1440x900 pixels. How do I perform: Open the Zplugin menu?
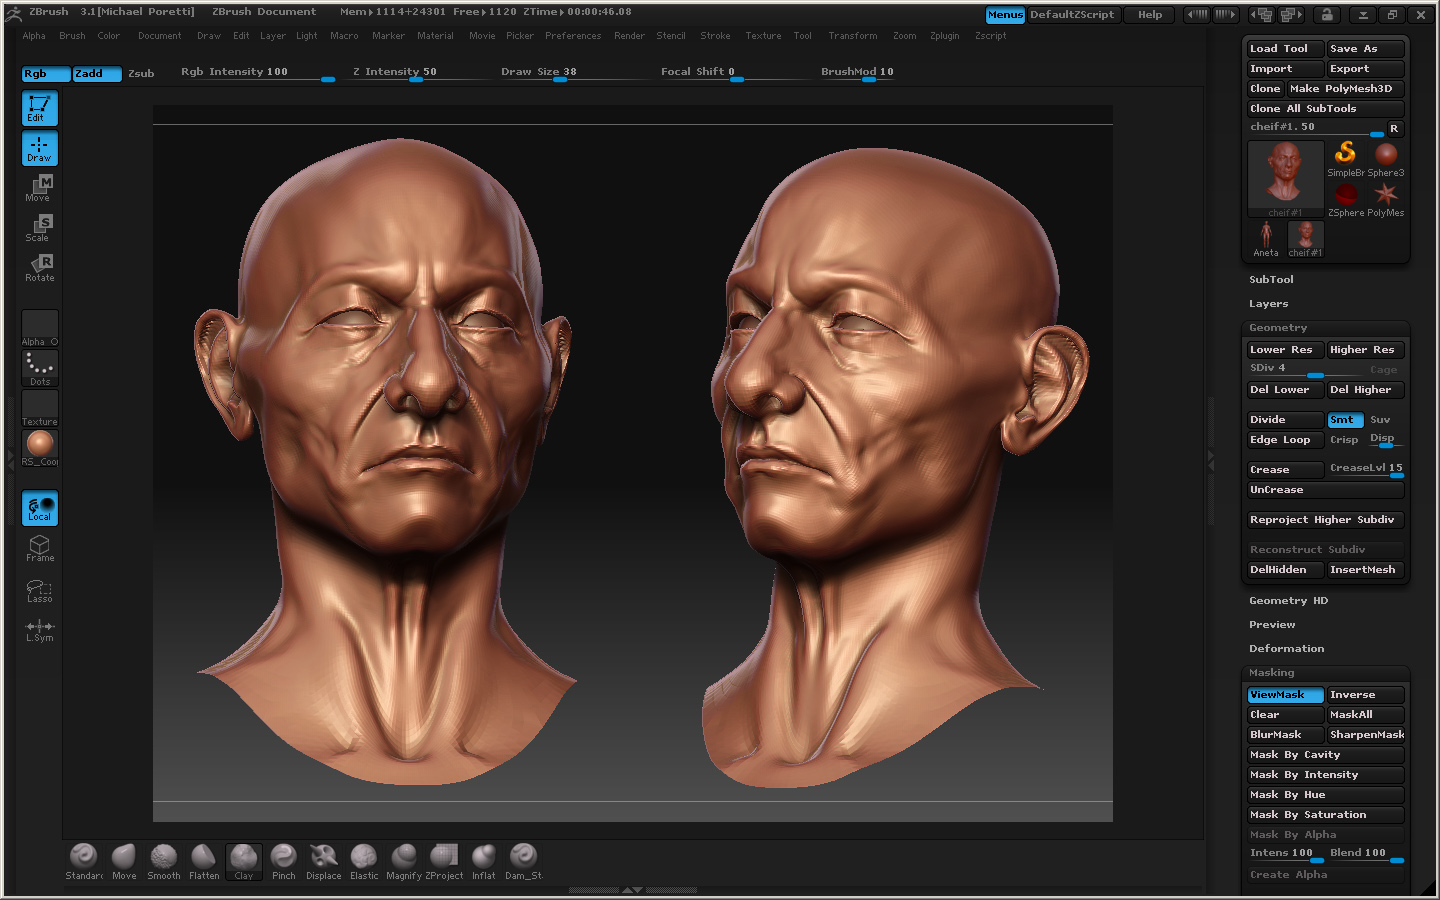click(944, 36)
